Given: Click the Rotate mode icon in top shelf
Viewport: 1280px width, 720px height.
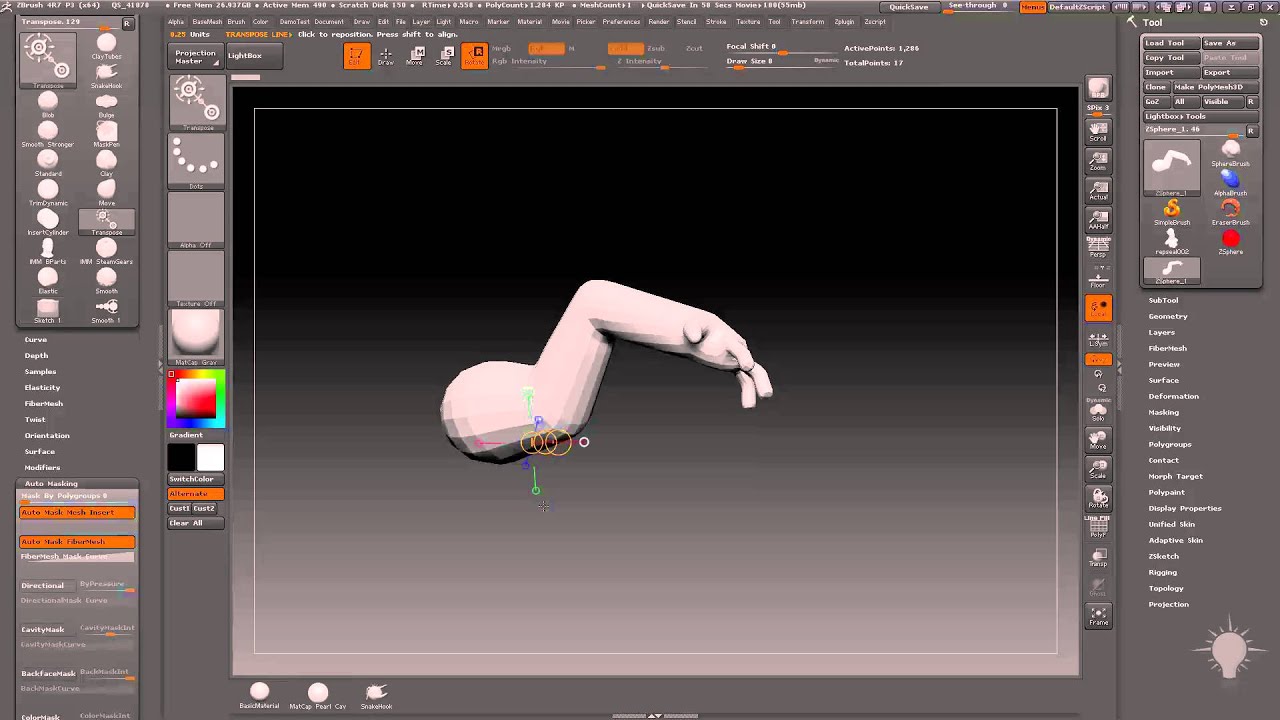Looking at the screenshot, I should pos(474,56).
